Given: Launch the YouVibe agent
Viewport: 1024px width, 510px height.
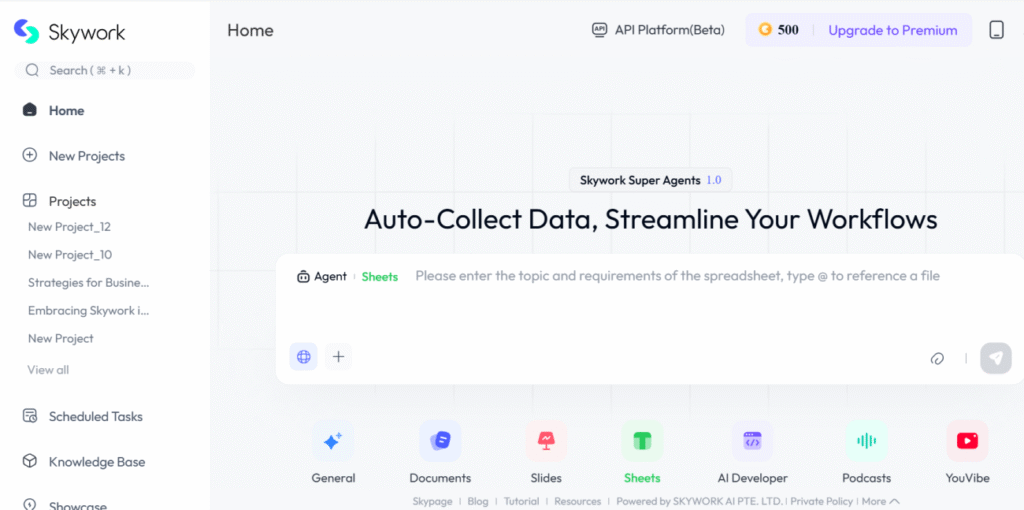Looking at the screenshot, I should [967, 441].
